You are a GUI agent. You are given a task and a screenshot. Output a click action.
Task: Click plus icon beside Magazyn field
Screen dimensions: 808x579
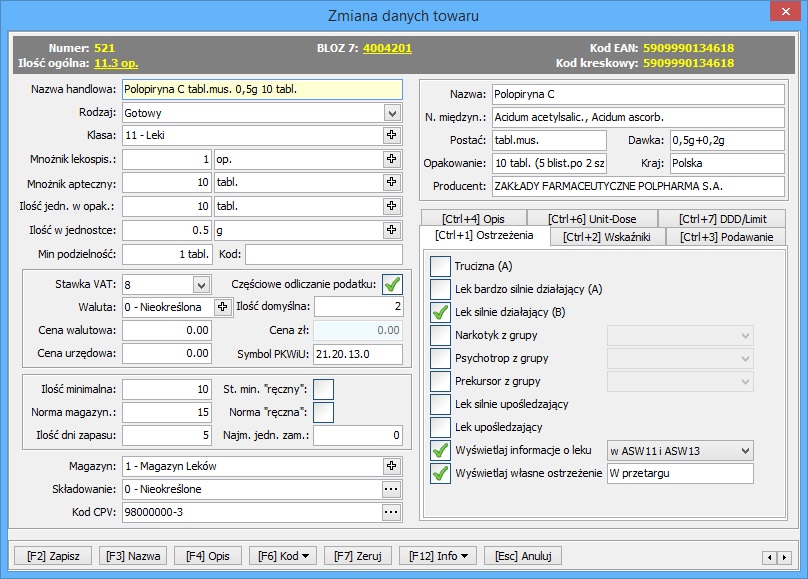[x=391, y=466]
